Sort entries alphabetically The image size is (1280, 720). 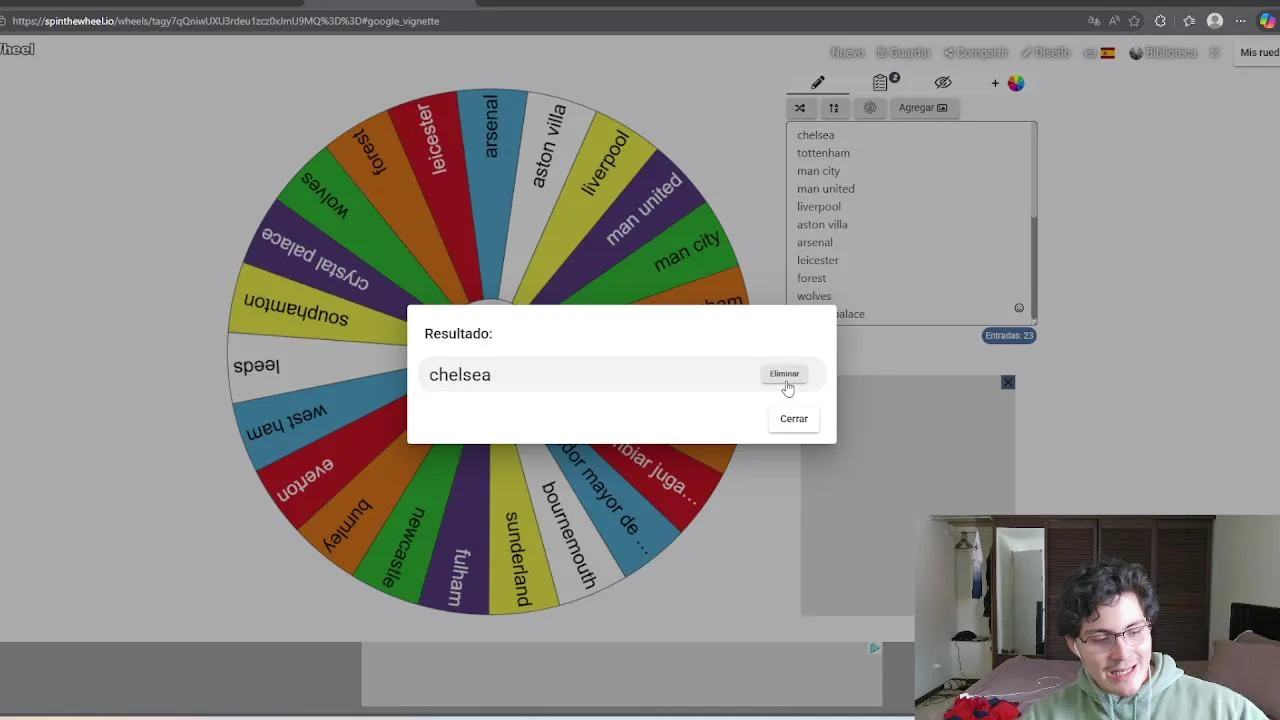(833, 108)
